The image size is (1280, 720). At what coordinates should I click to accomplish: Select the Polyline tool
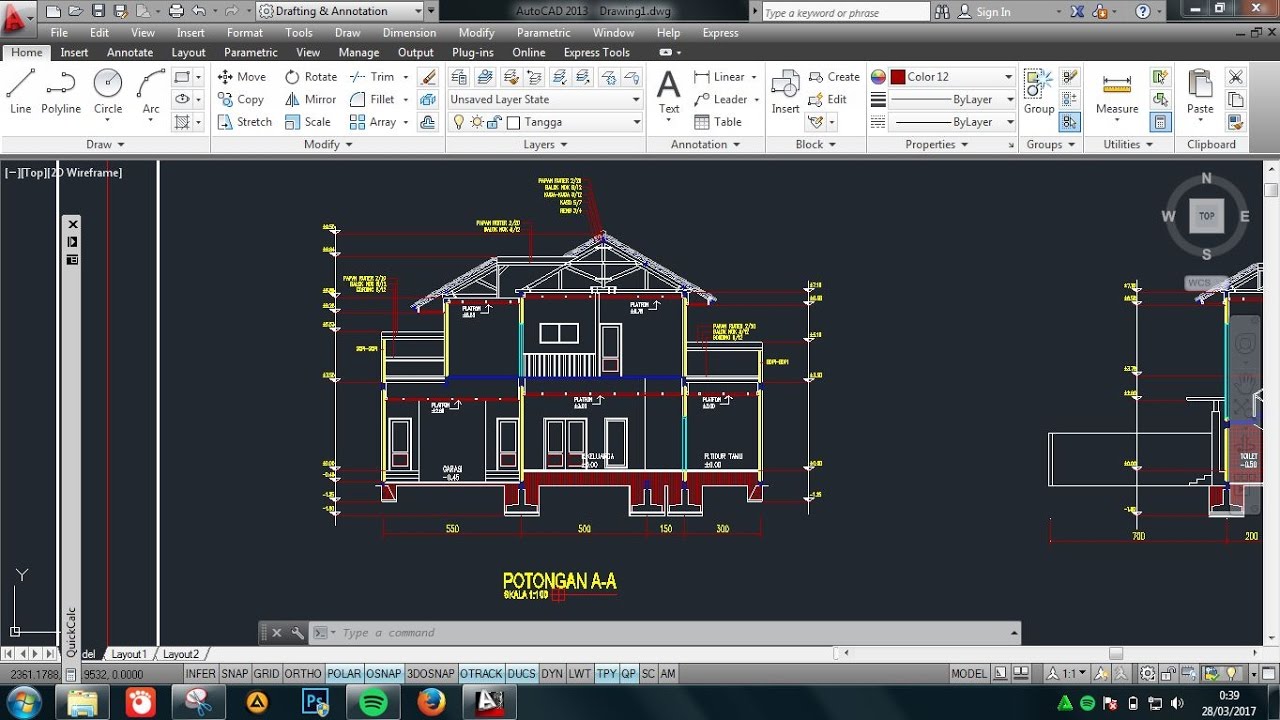point(61,92)
